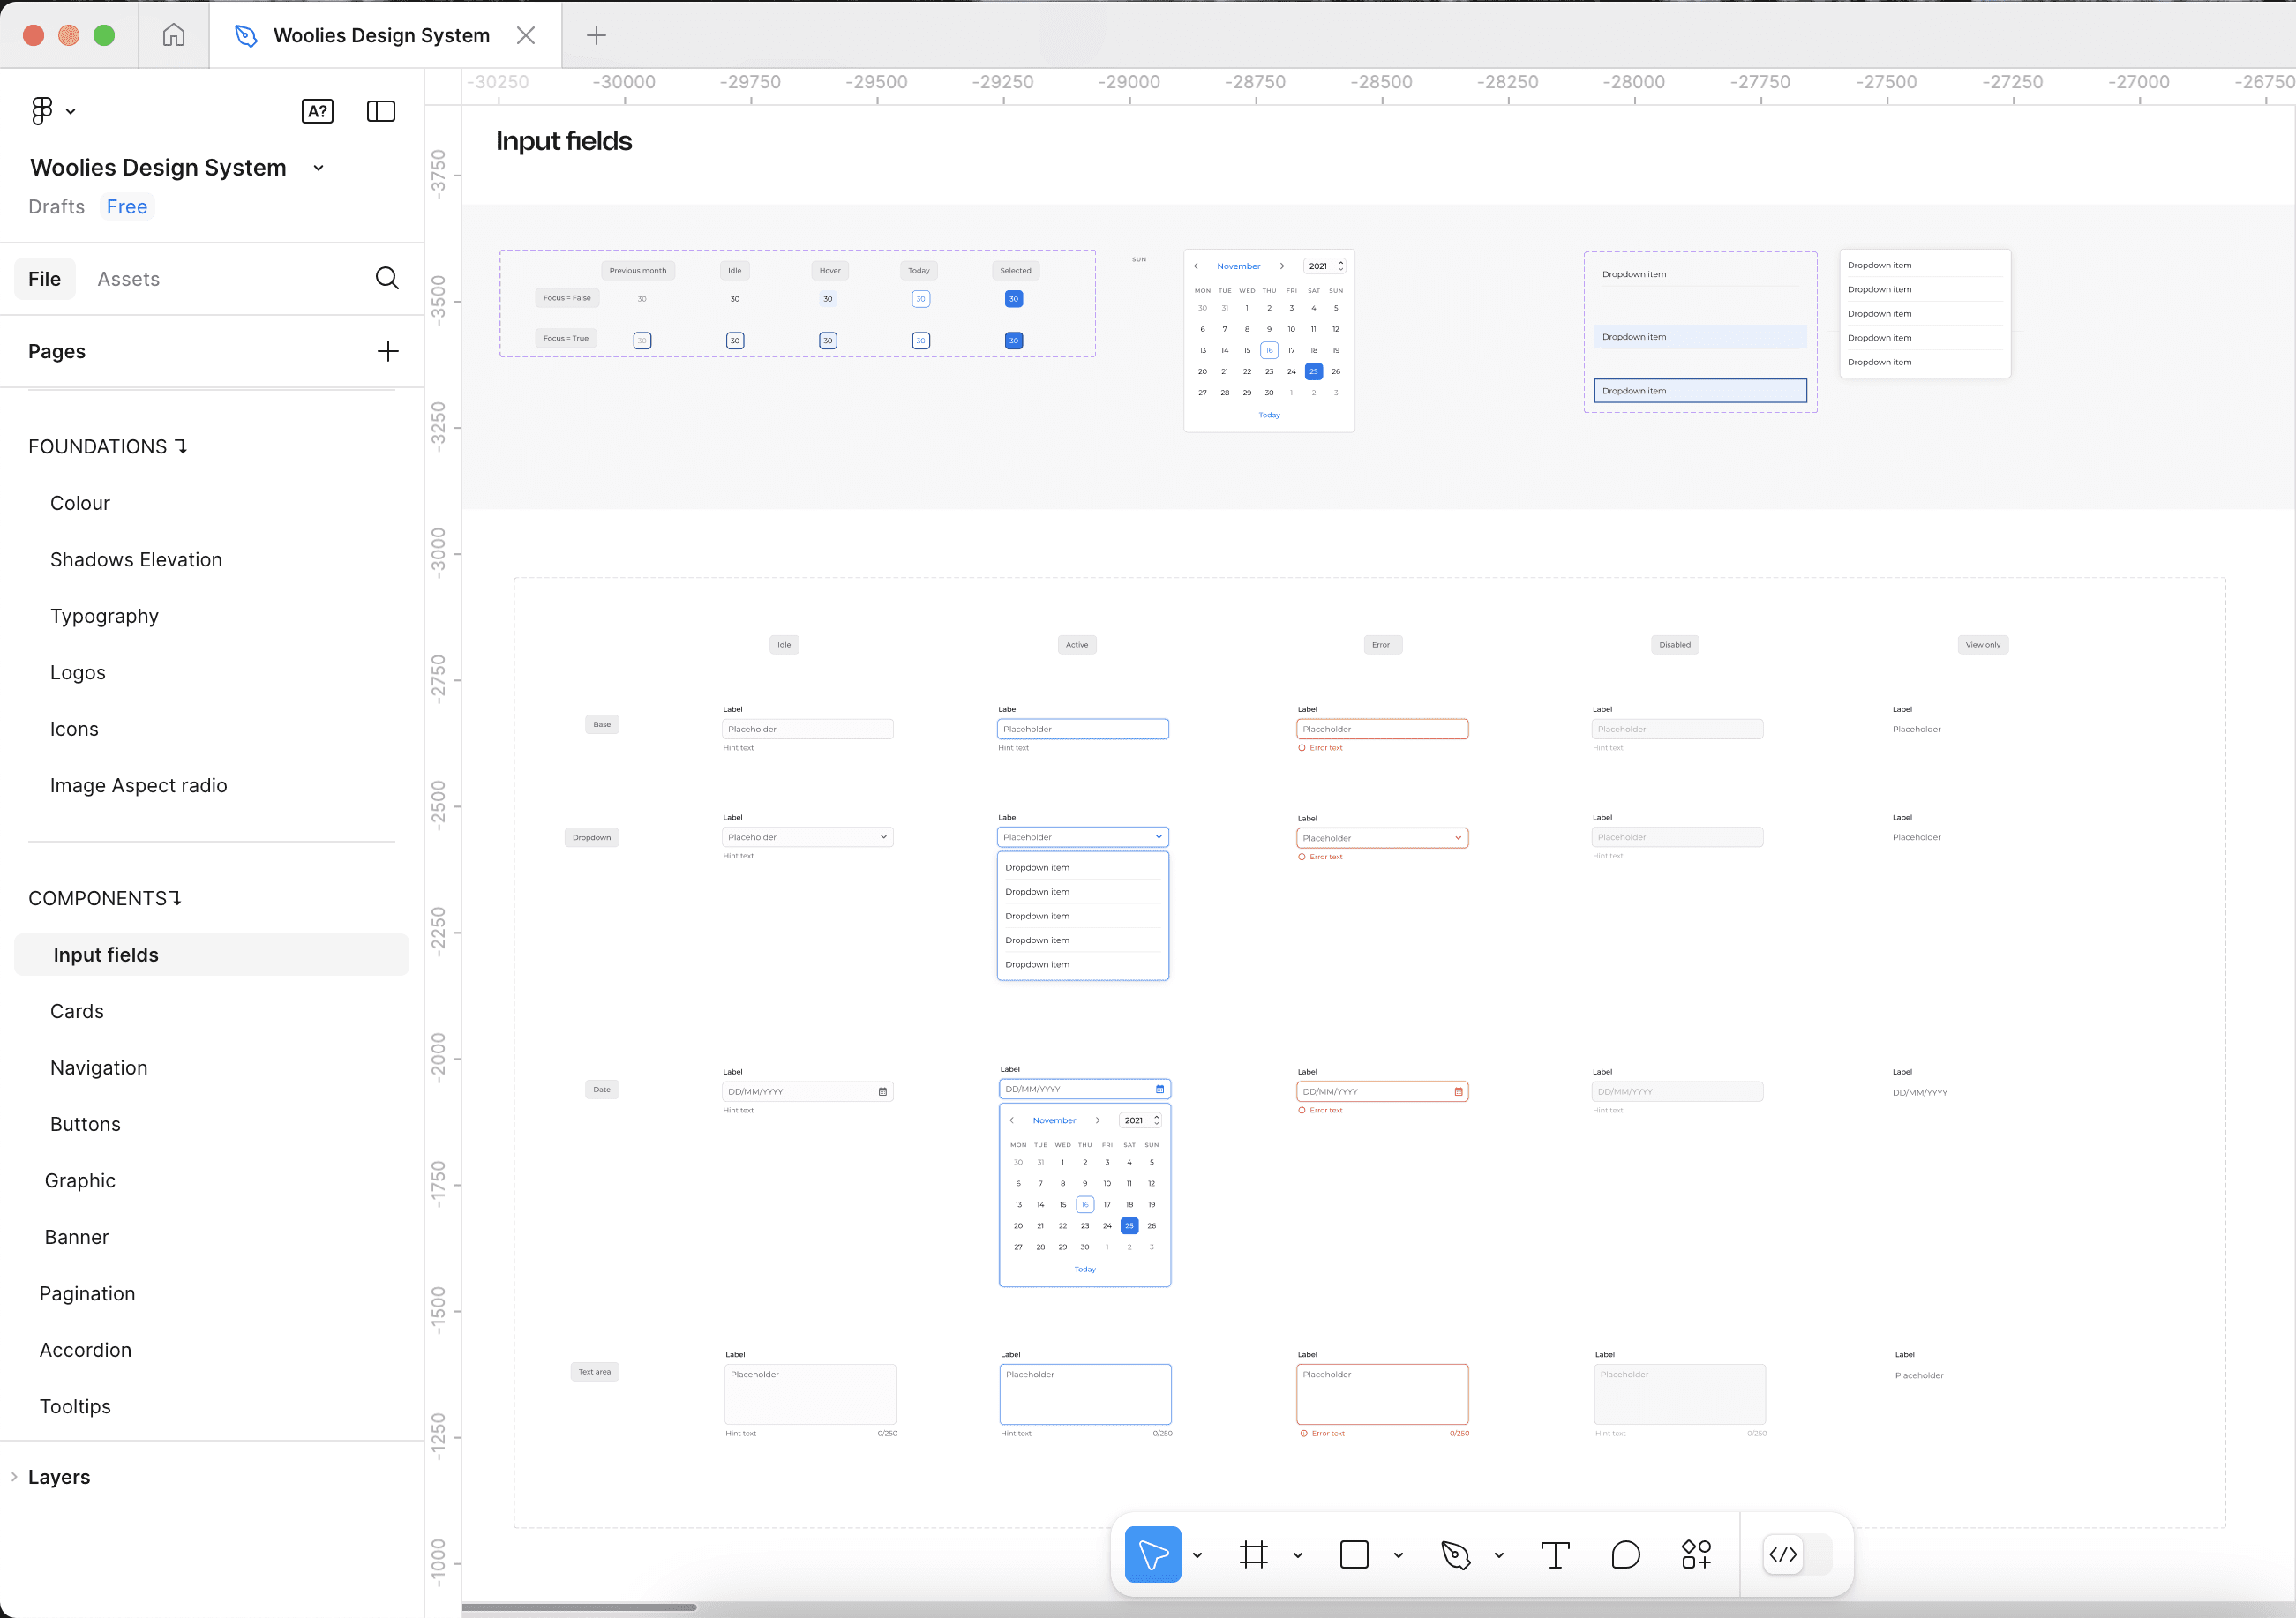
Task: Open shape tools dropdown arrow beside Rectangle
Action: tap(1398, 1556)
